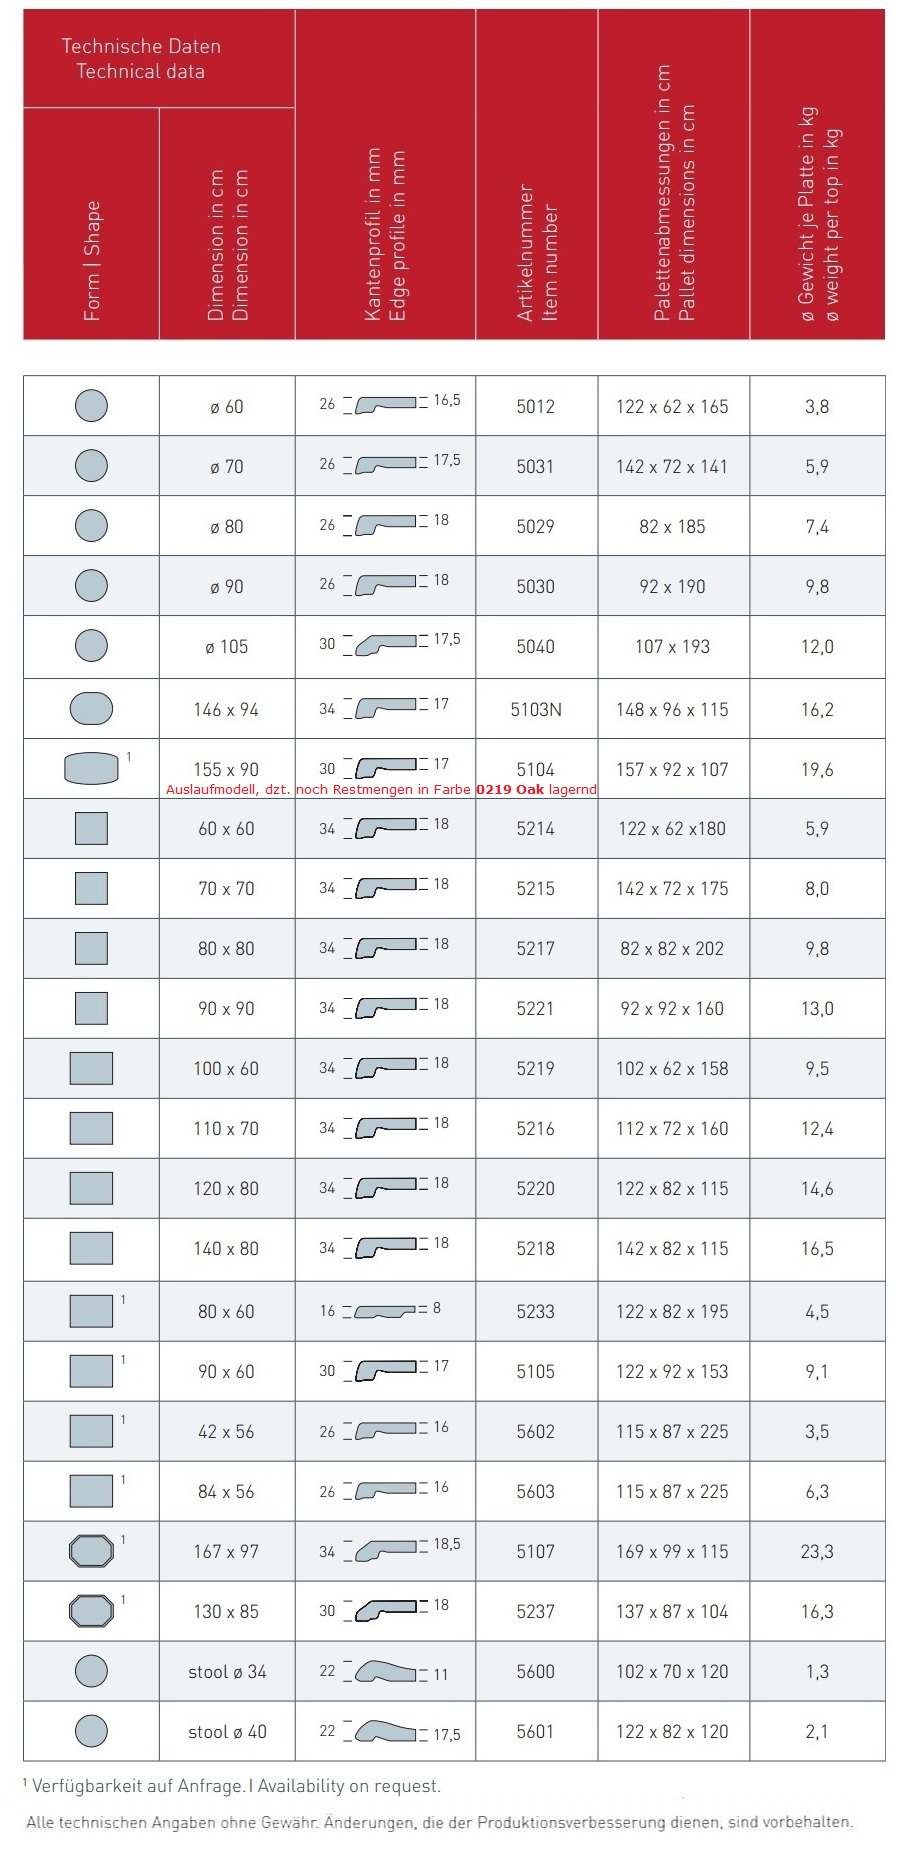This screenshot has height=1850, width=909.
Task: Select the barrel shape icon for 155 x 90
Action: (x=91, y=768)
